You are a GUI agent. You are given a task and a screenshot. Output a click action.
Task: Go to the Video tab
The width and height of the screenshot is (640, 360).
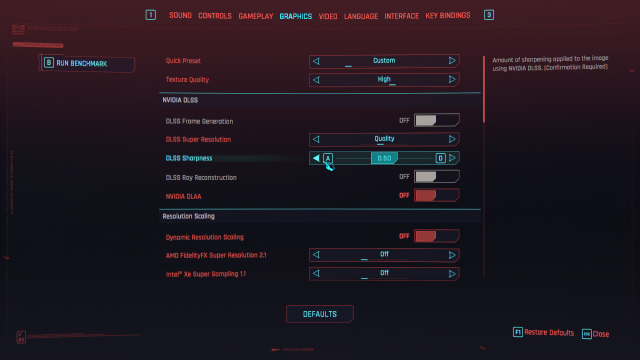click(x=328, y=16)
